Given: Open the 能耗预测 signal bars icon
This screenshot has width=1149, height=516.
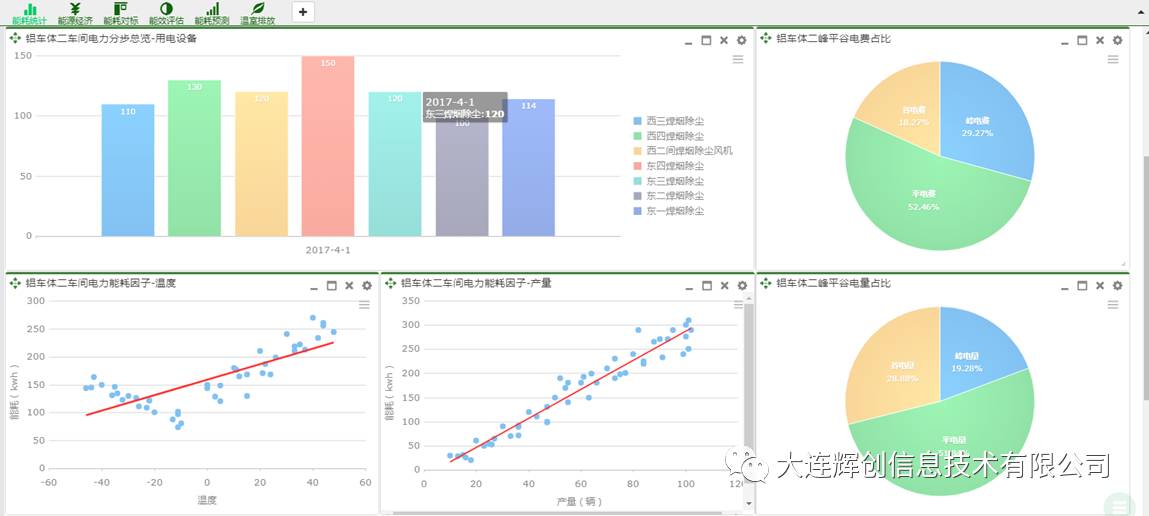Looking at the screenshot, I should pos(212,12).
